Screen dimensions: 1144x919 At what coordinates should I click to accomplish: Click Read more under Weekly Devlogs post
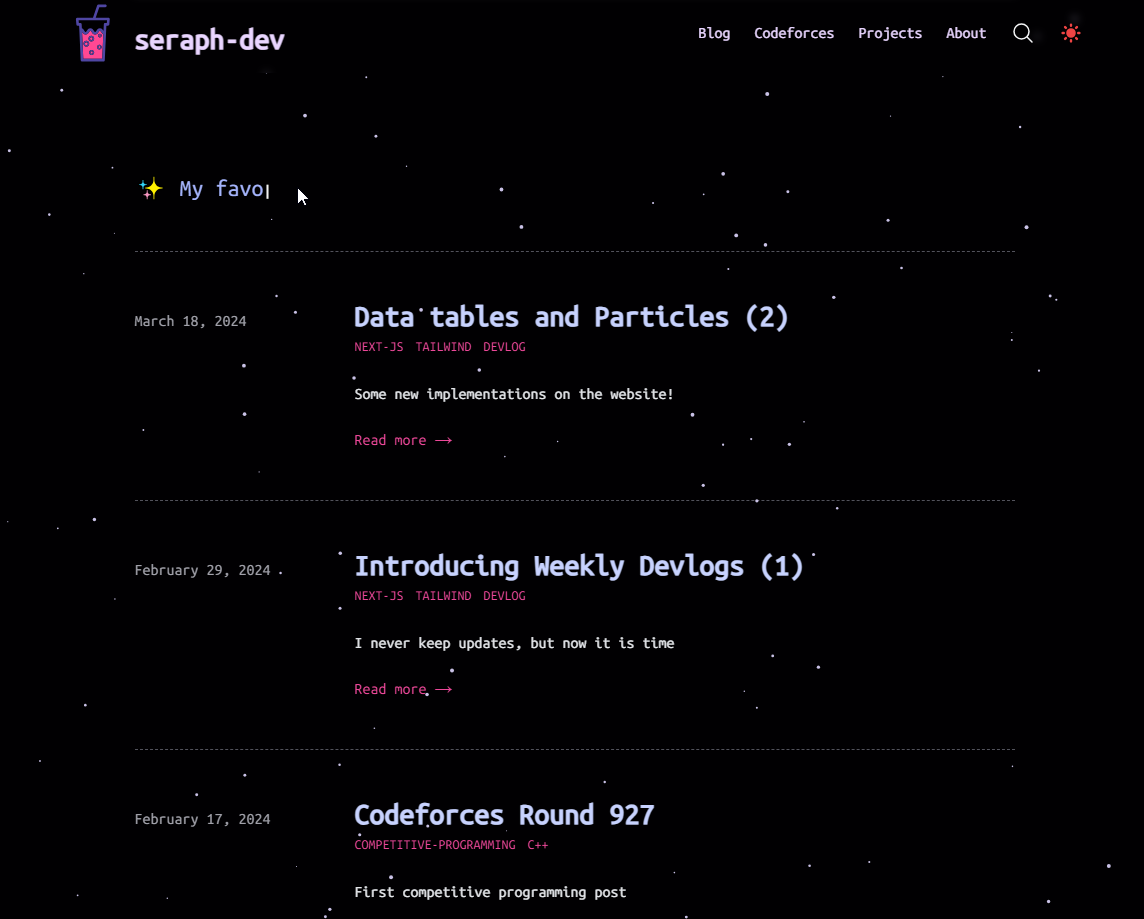pos(402,689)
